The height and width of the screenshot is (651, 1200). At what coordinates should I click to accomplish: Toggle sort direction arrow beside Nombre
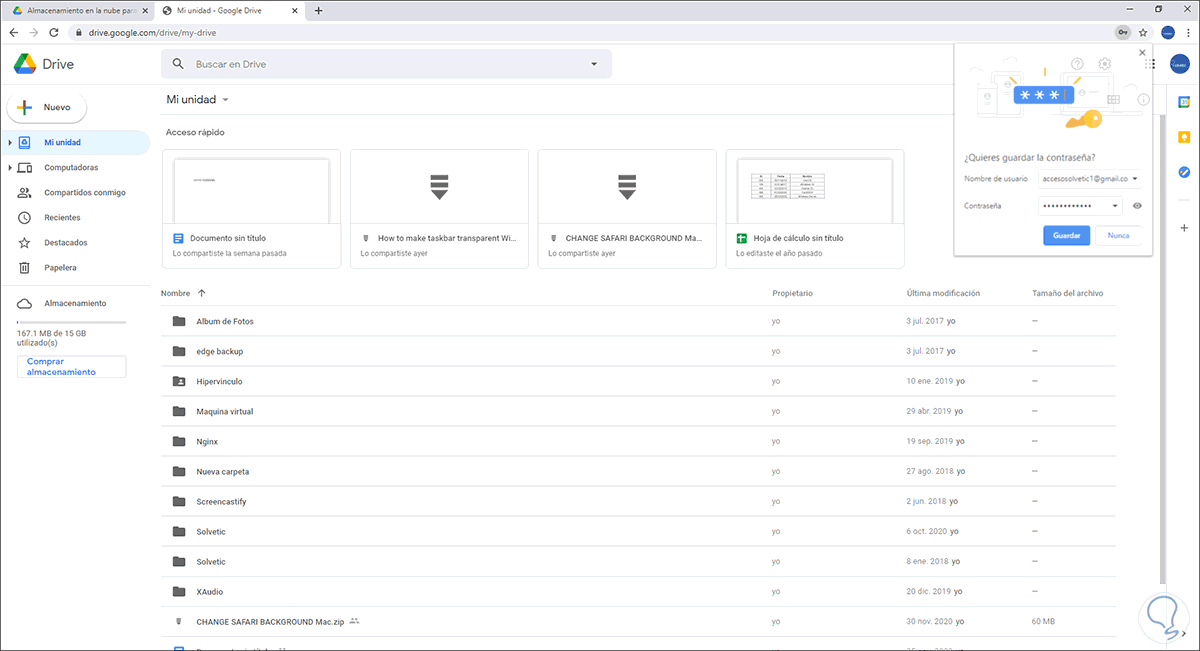[202, 293]
